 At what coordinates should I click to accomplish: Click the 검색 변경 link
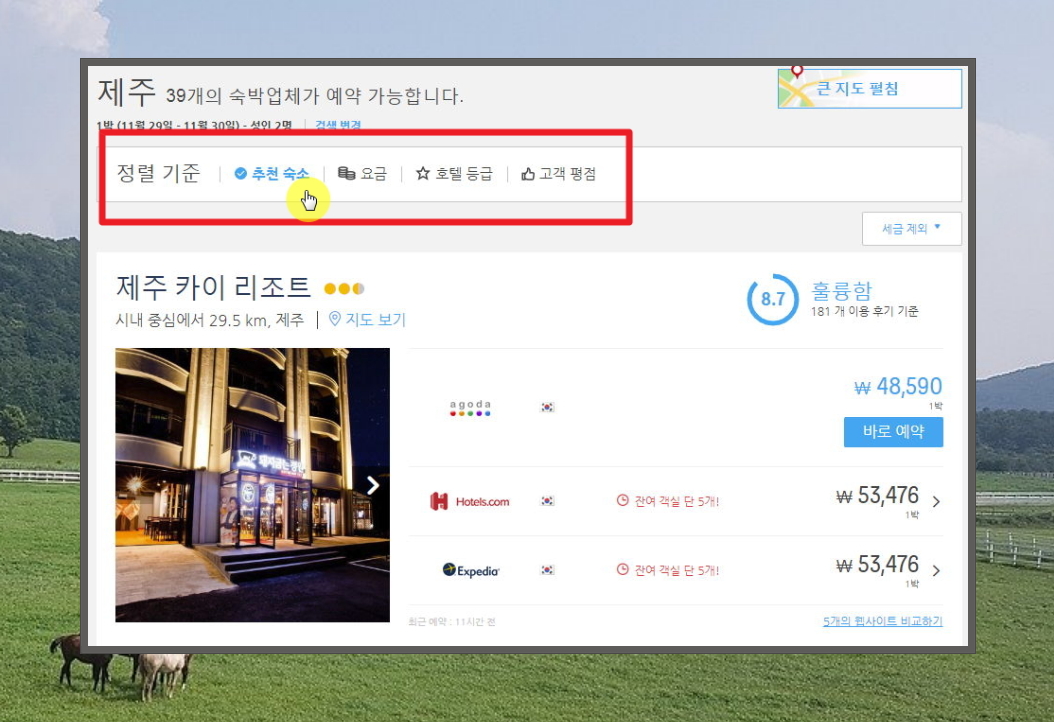[338, 125]
